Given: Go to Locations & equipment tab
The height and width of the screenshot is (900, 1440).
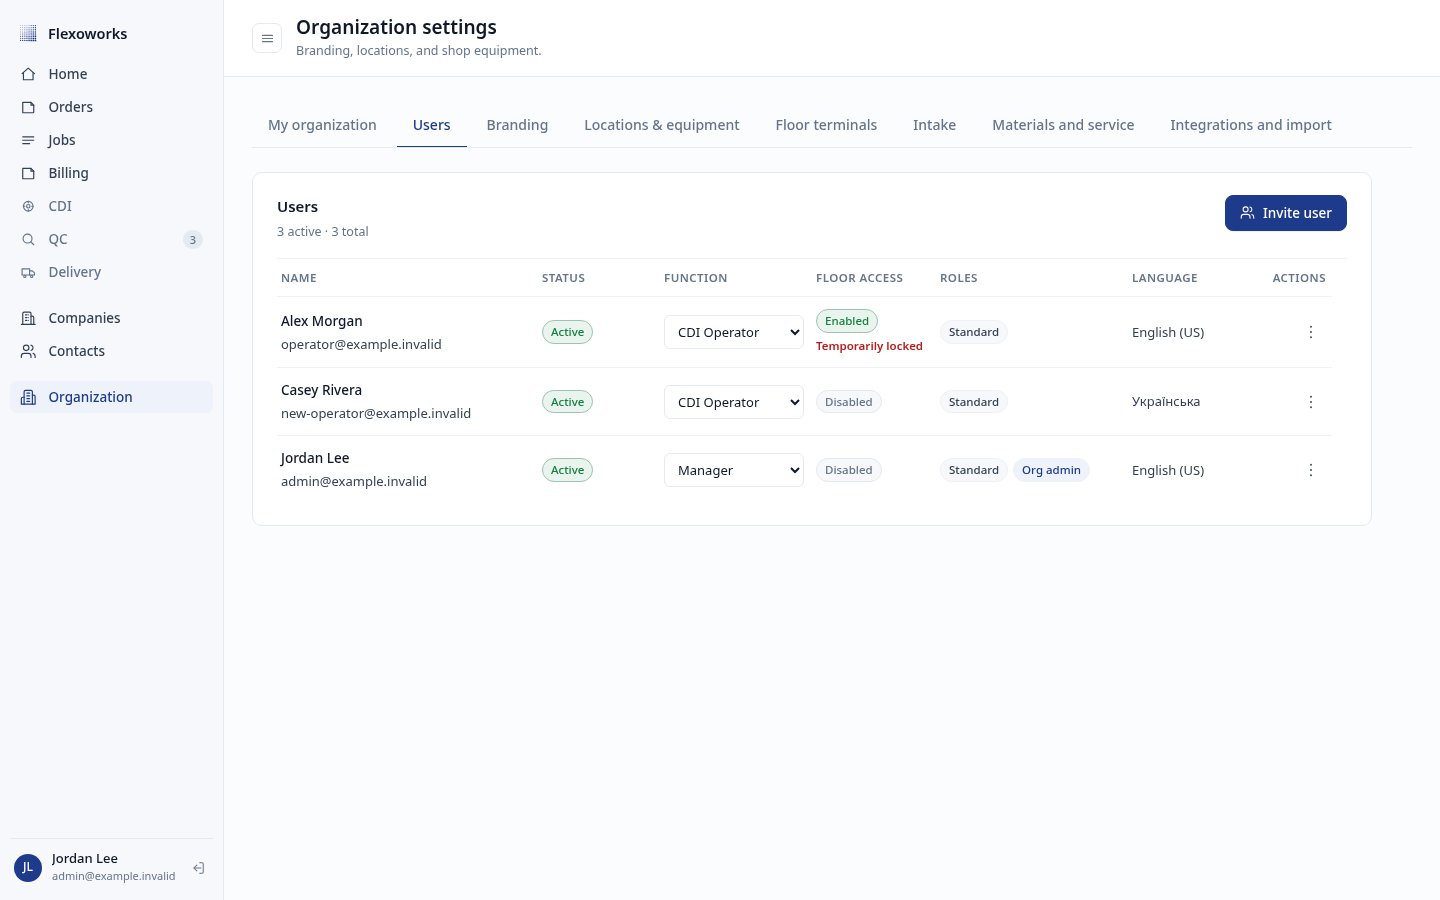Looking at the screenshot, I should [662, 125].
